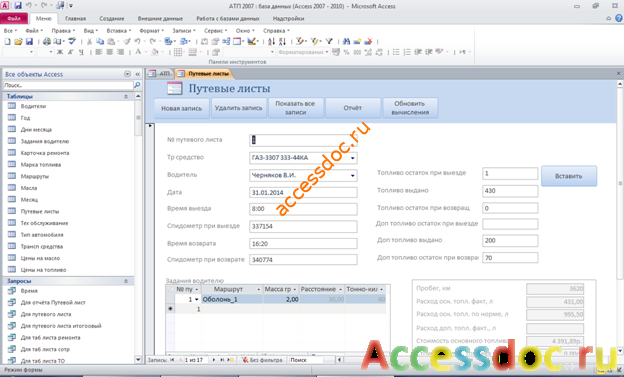Collapse the Таблицы group in navigation pane
624x377 pixels.
[x=126, y=96]
